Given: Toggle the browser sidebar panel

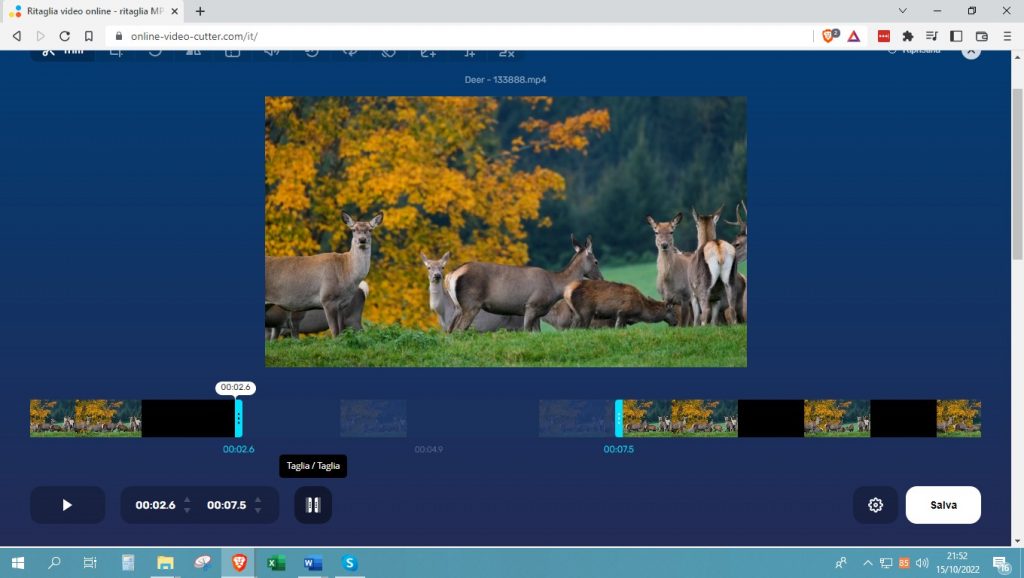Looking at the screenshot, I should [956, 36].
